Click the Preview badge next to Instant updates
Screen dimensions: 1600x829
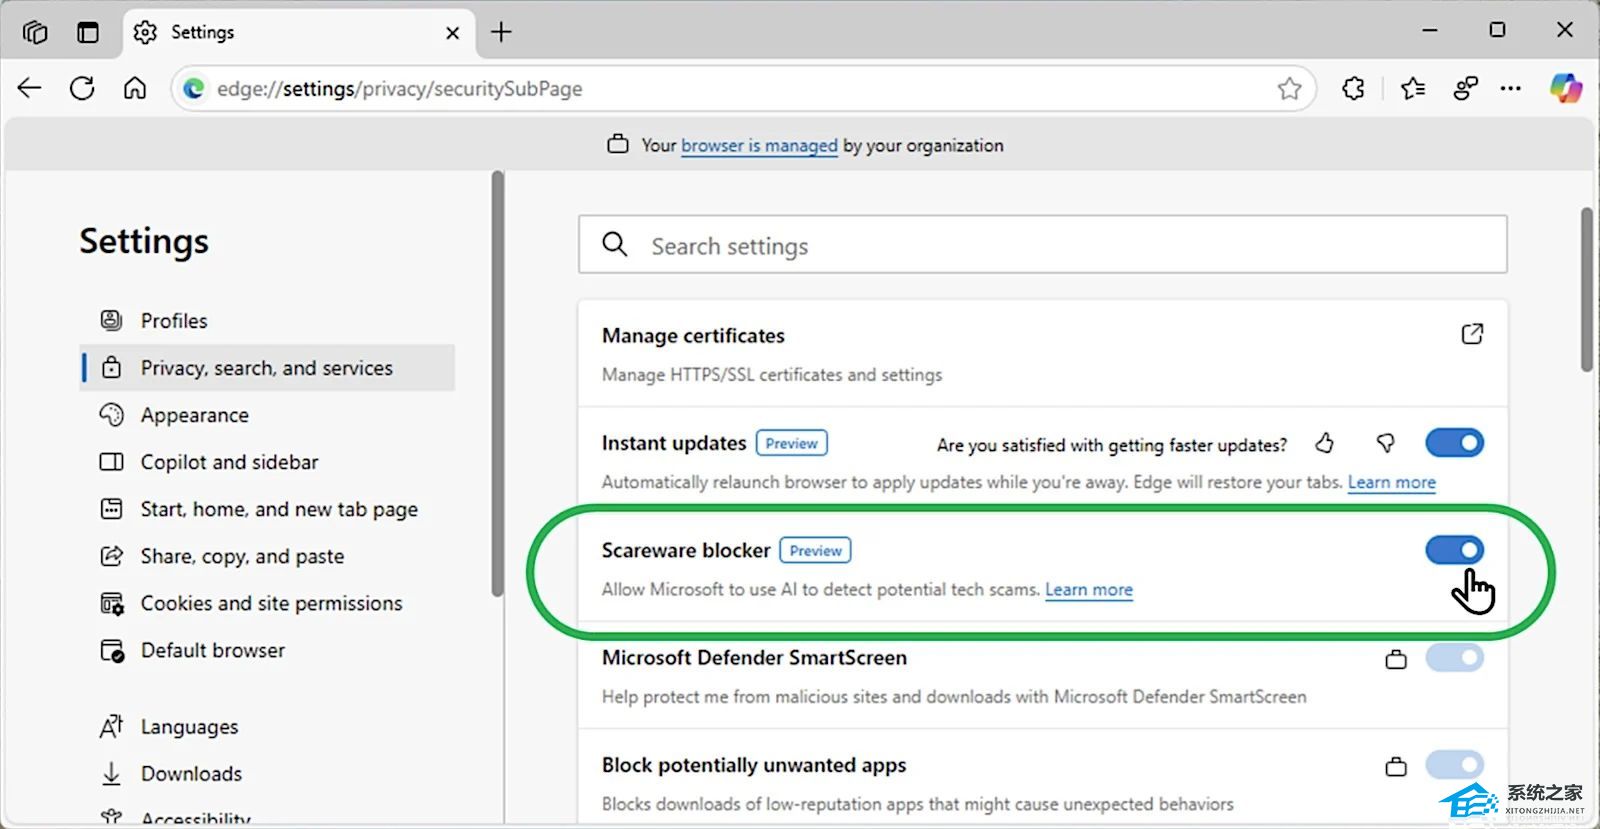pos(792,443)
